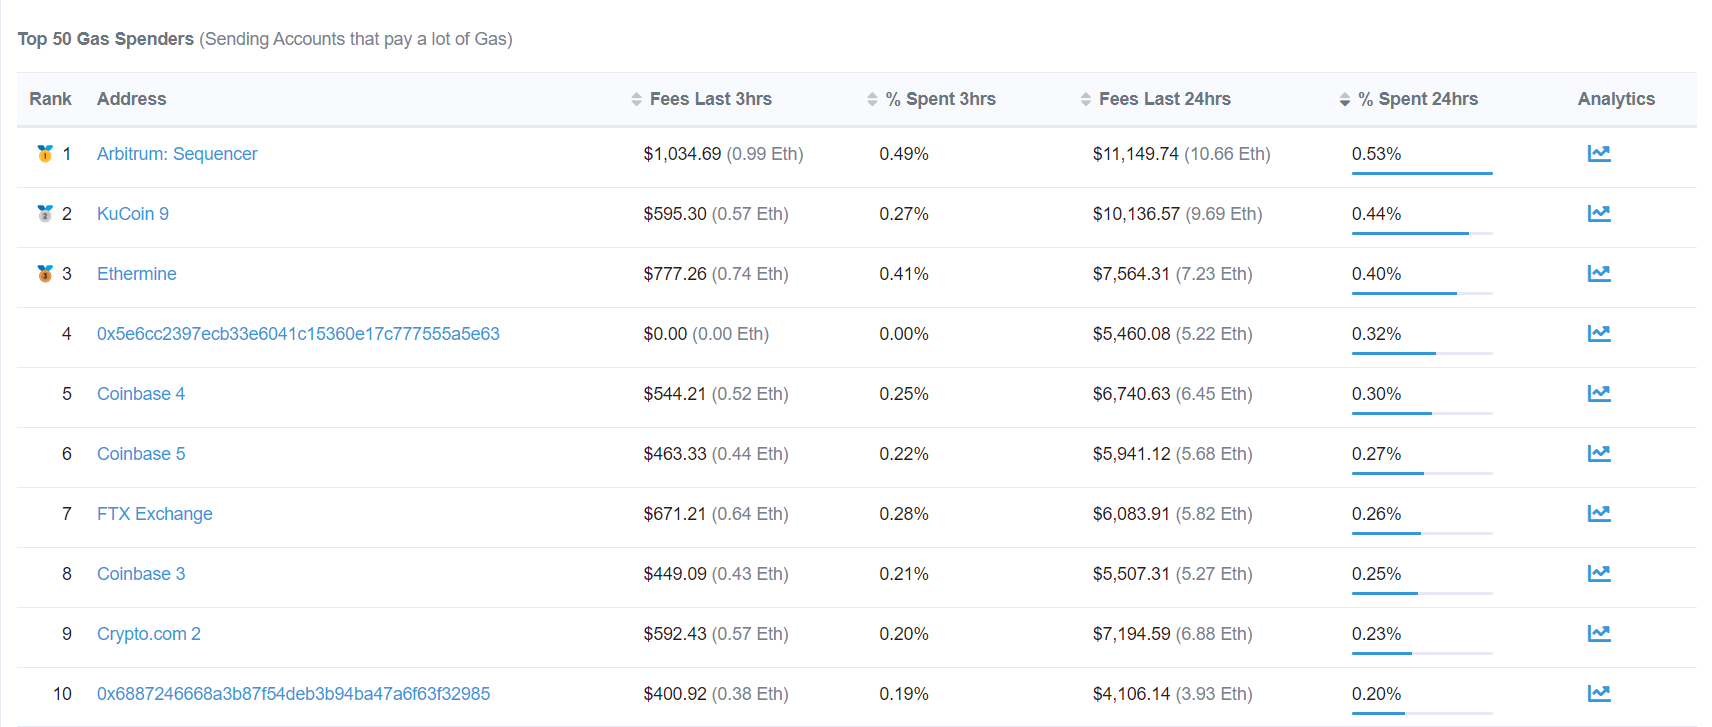Click the Analytics column header
Screen dimensions: 1712x727
pos(1616,99)
